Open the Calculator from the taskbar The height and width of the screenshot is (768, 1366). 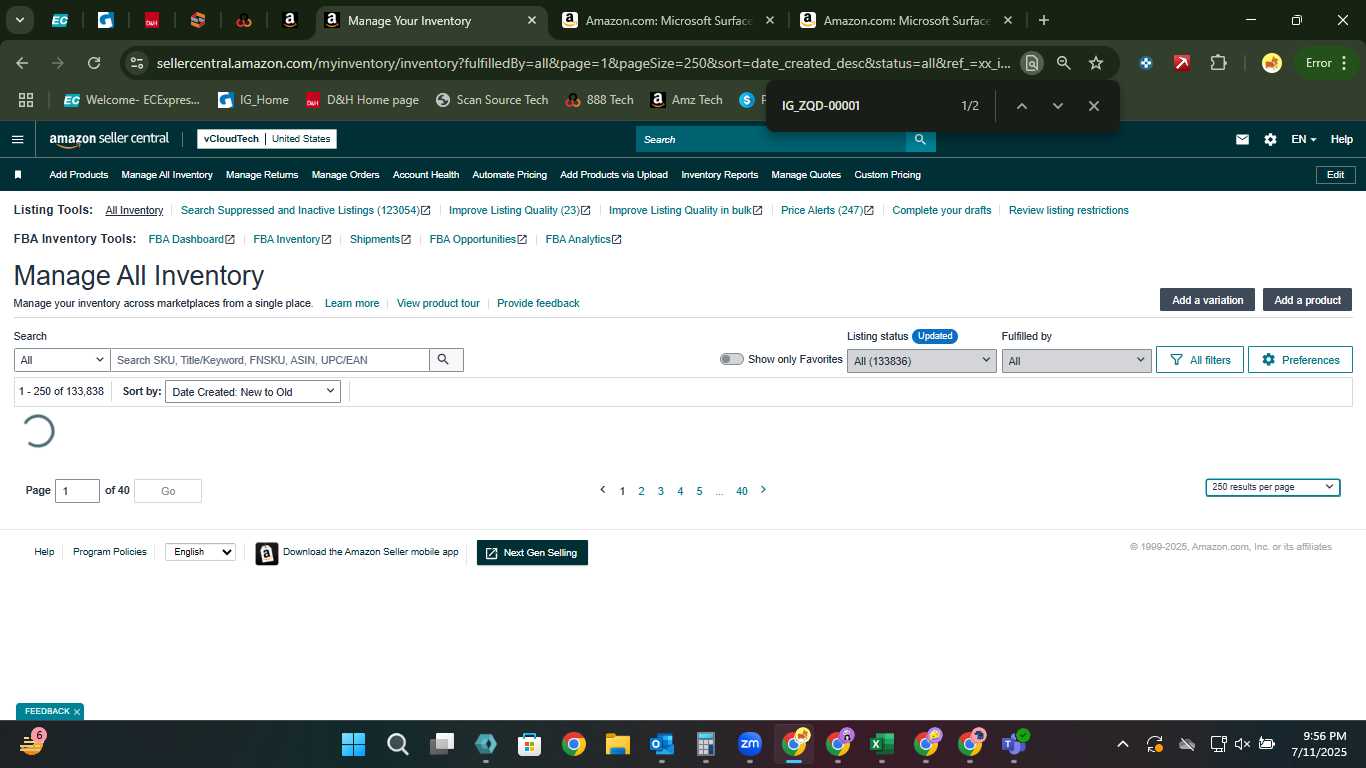(x=706, y=744)
